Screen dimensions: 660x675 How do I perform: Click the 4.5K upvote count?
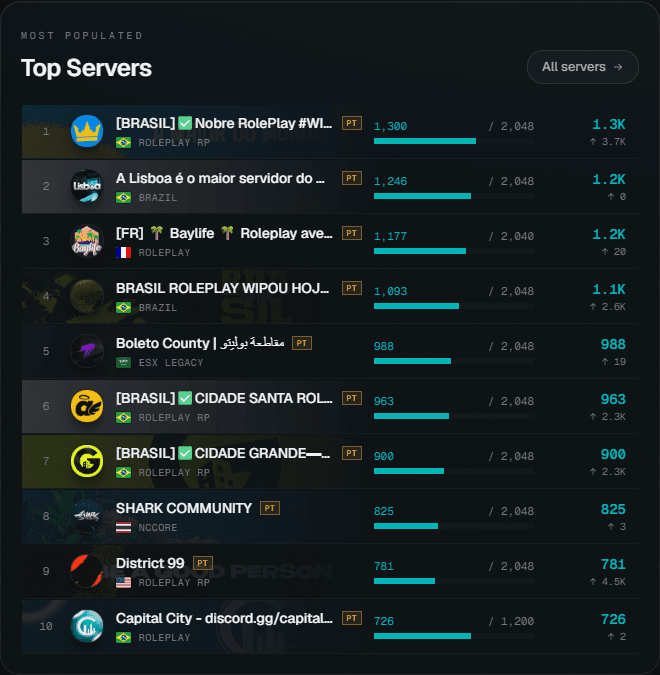pos(608,582)
